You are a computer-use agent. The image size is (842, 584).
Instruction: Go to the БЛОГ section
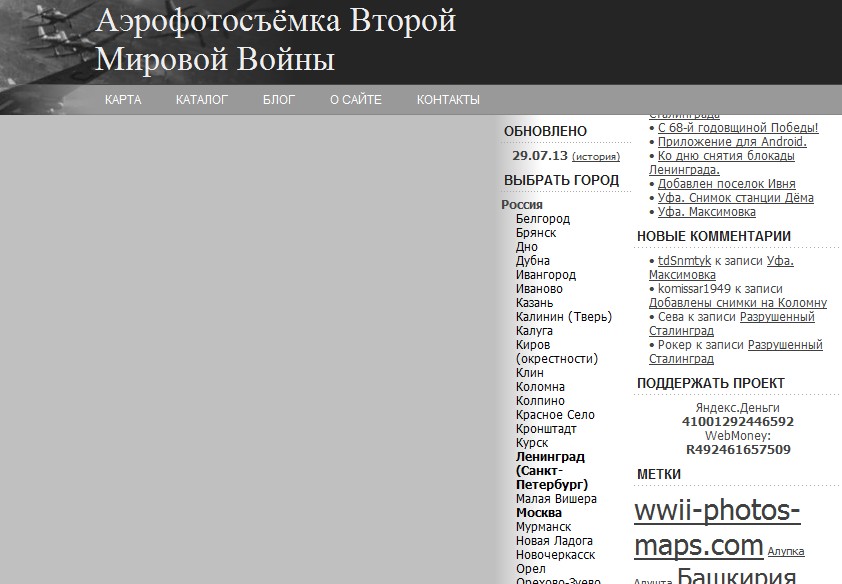coord(279,100)
